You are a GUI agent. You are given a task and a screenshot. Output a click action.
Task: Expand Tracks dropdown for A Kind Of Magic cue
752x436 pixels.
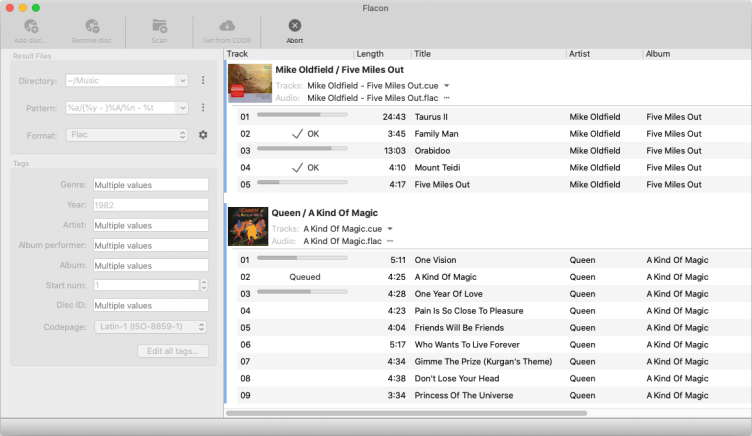coord(390,229)
